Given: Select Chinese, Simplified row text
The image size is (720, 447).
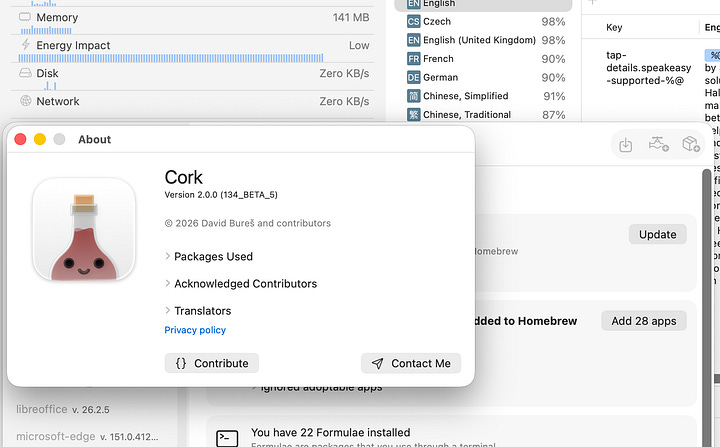Looking at the screenshot, I should click(x=466, y=96).
